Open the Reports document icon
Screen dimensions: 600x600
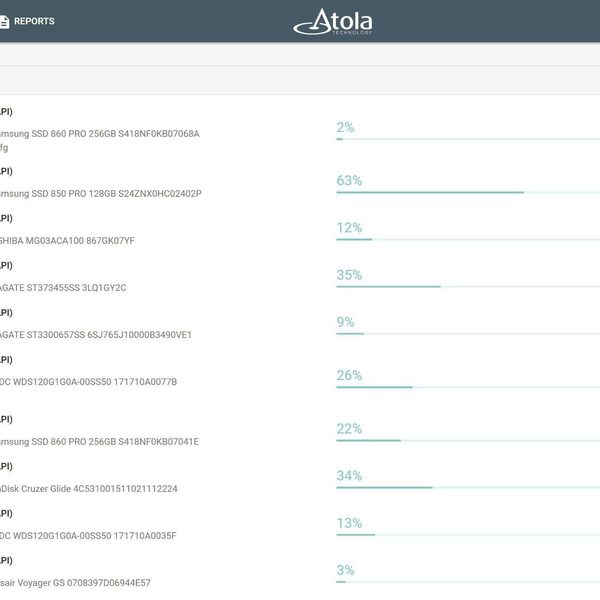(4, 21)
